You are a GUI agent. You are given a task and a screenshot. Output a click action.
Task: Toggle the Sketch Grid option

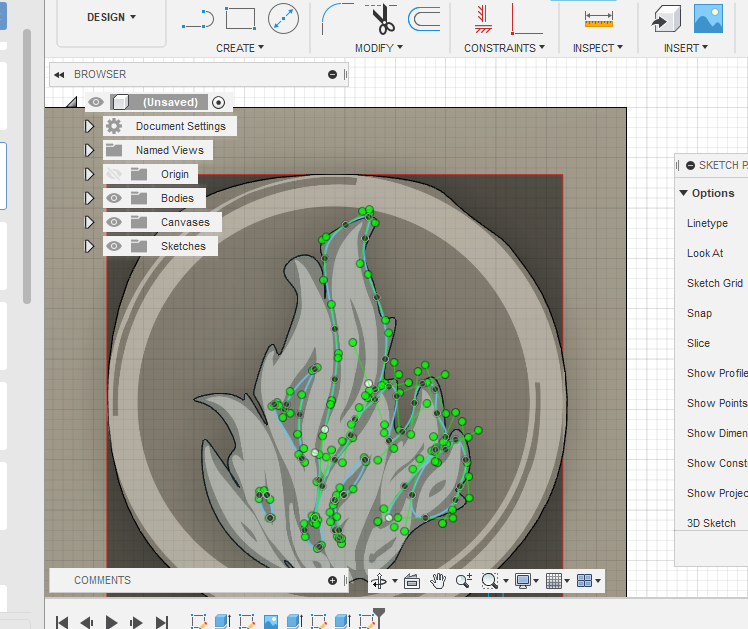click(x=715, y=283)
